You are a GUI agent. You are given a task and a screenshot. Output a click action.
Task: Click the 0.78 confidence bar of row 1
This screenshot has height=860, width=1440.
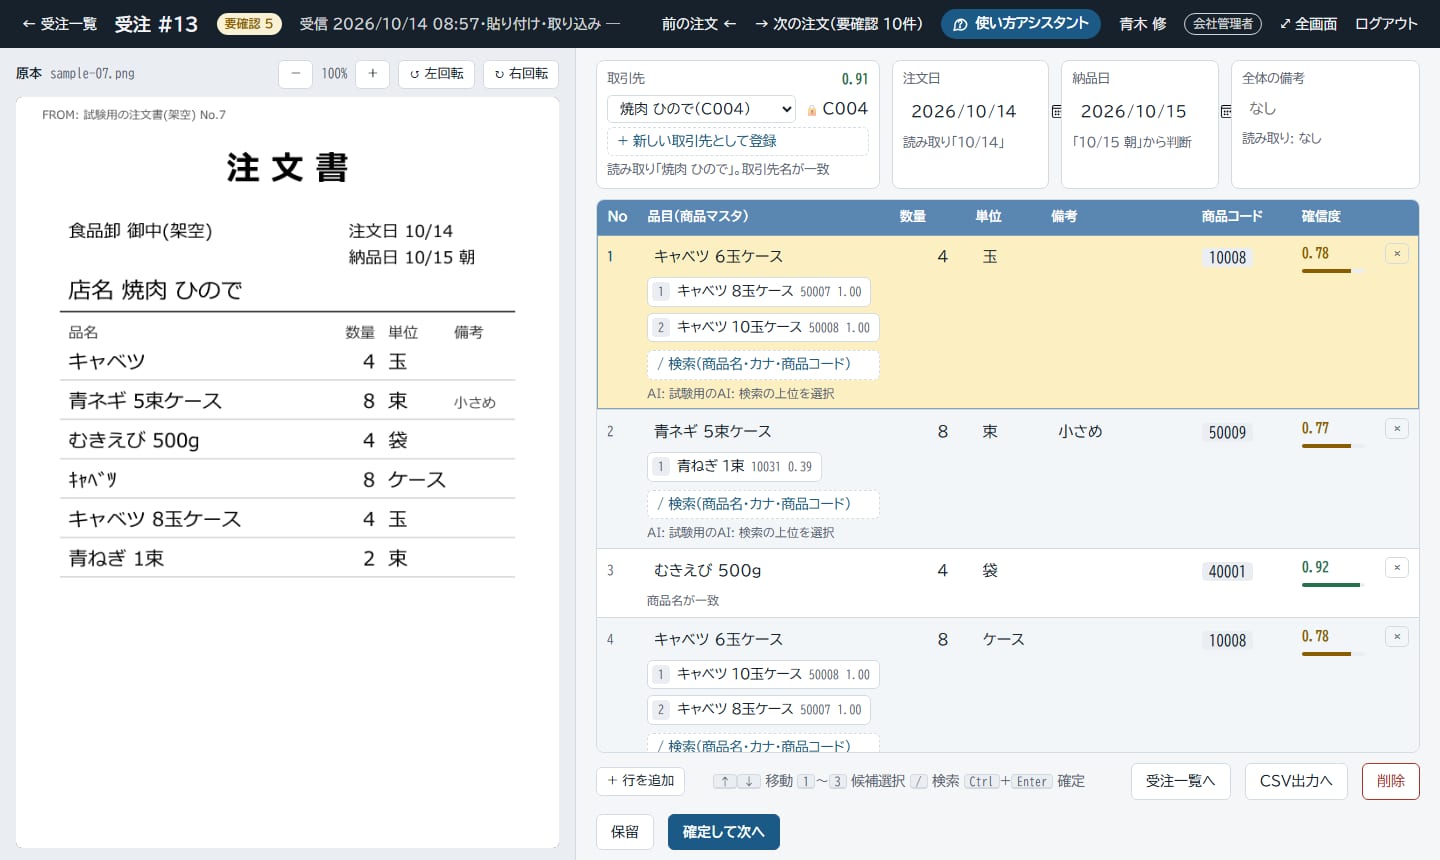coord(1331,271)
